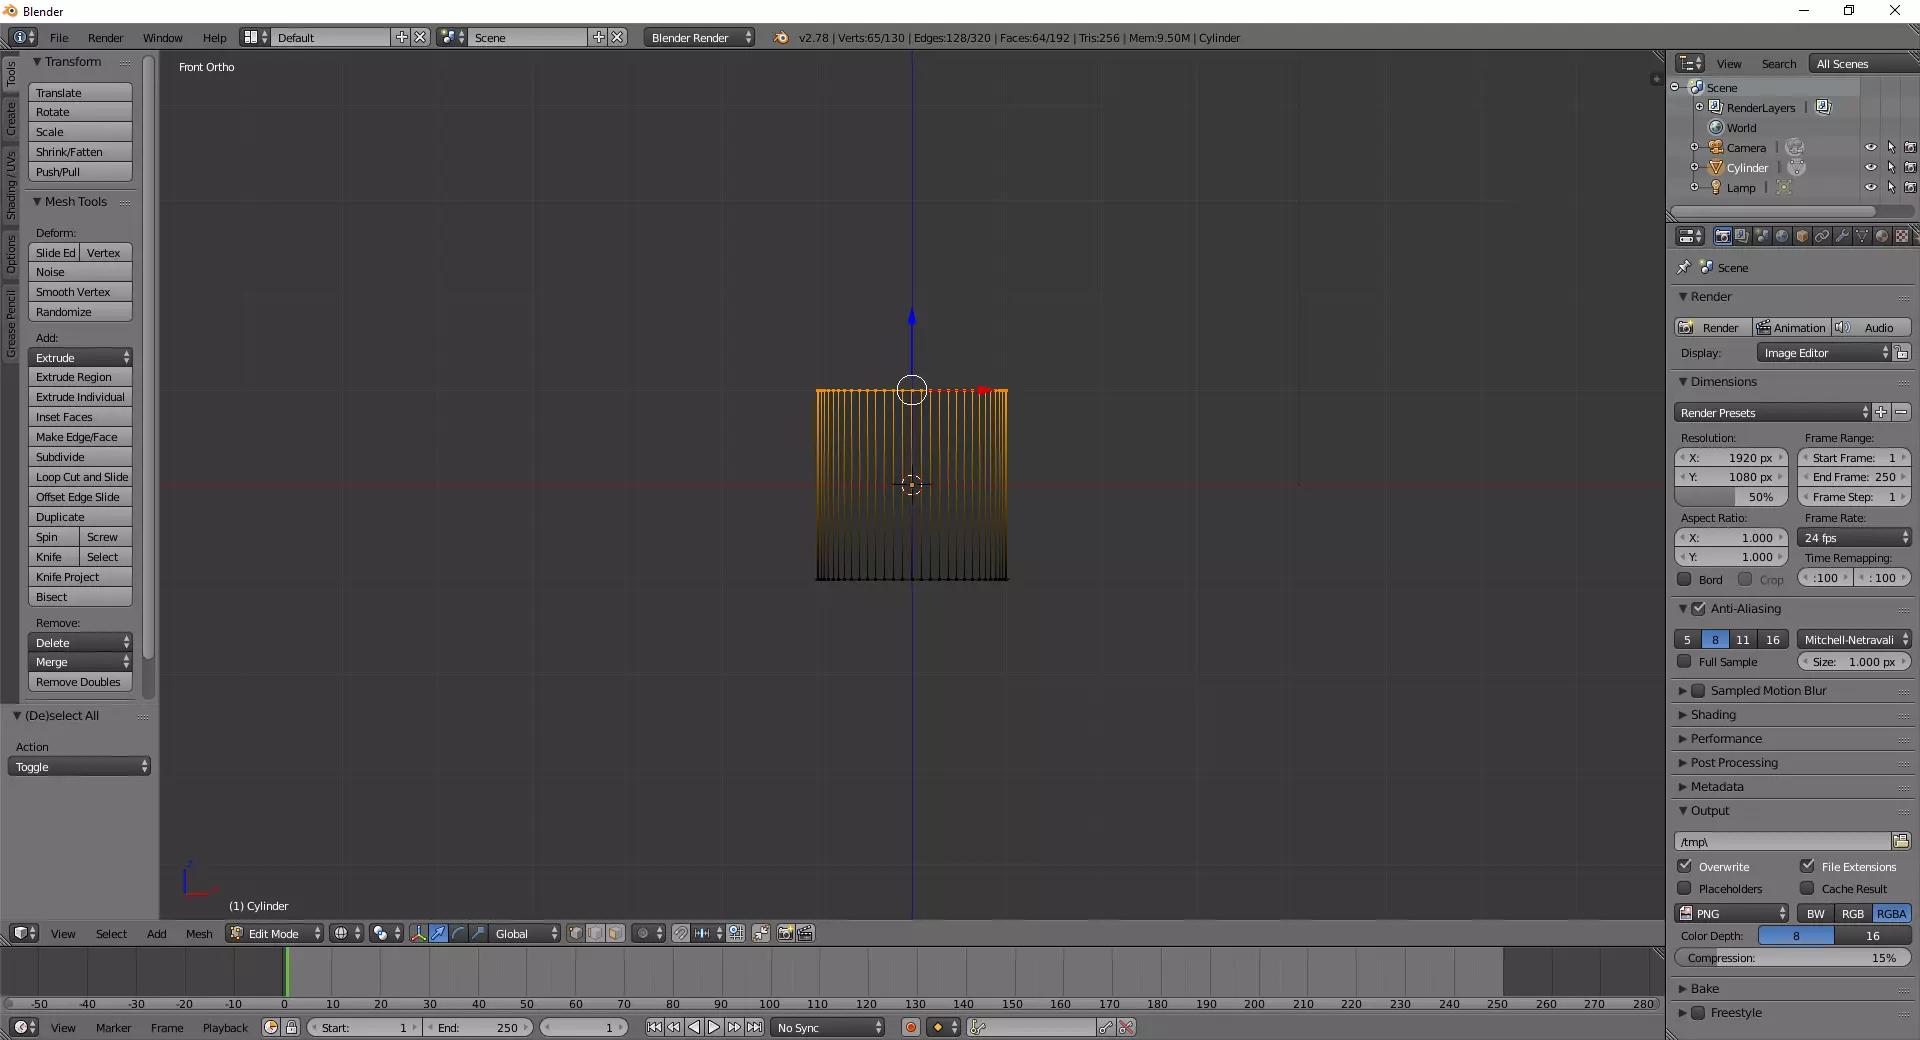The width and height of the screenshot is (1920, 1040).
Task: Open the Modifiers properties tab (wrench icon)
Action: [x=1842, y=236]
